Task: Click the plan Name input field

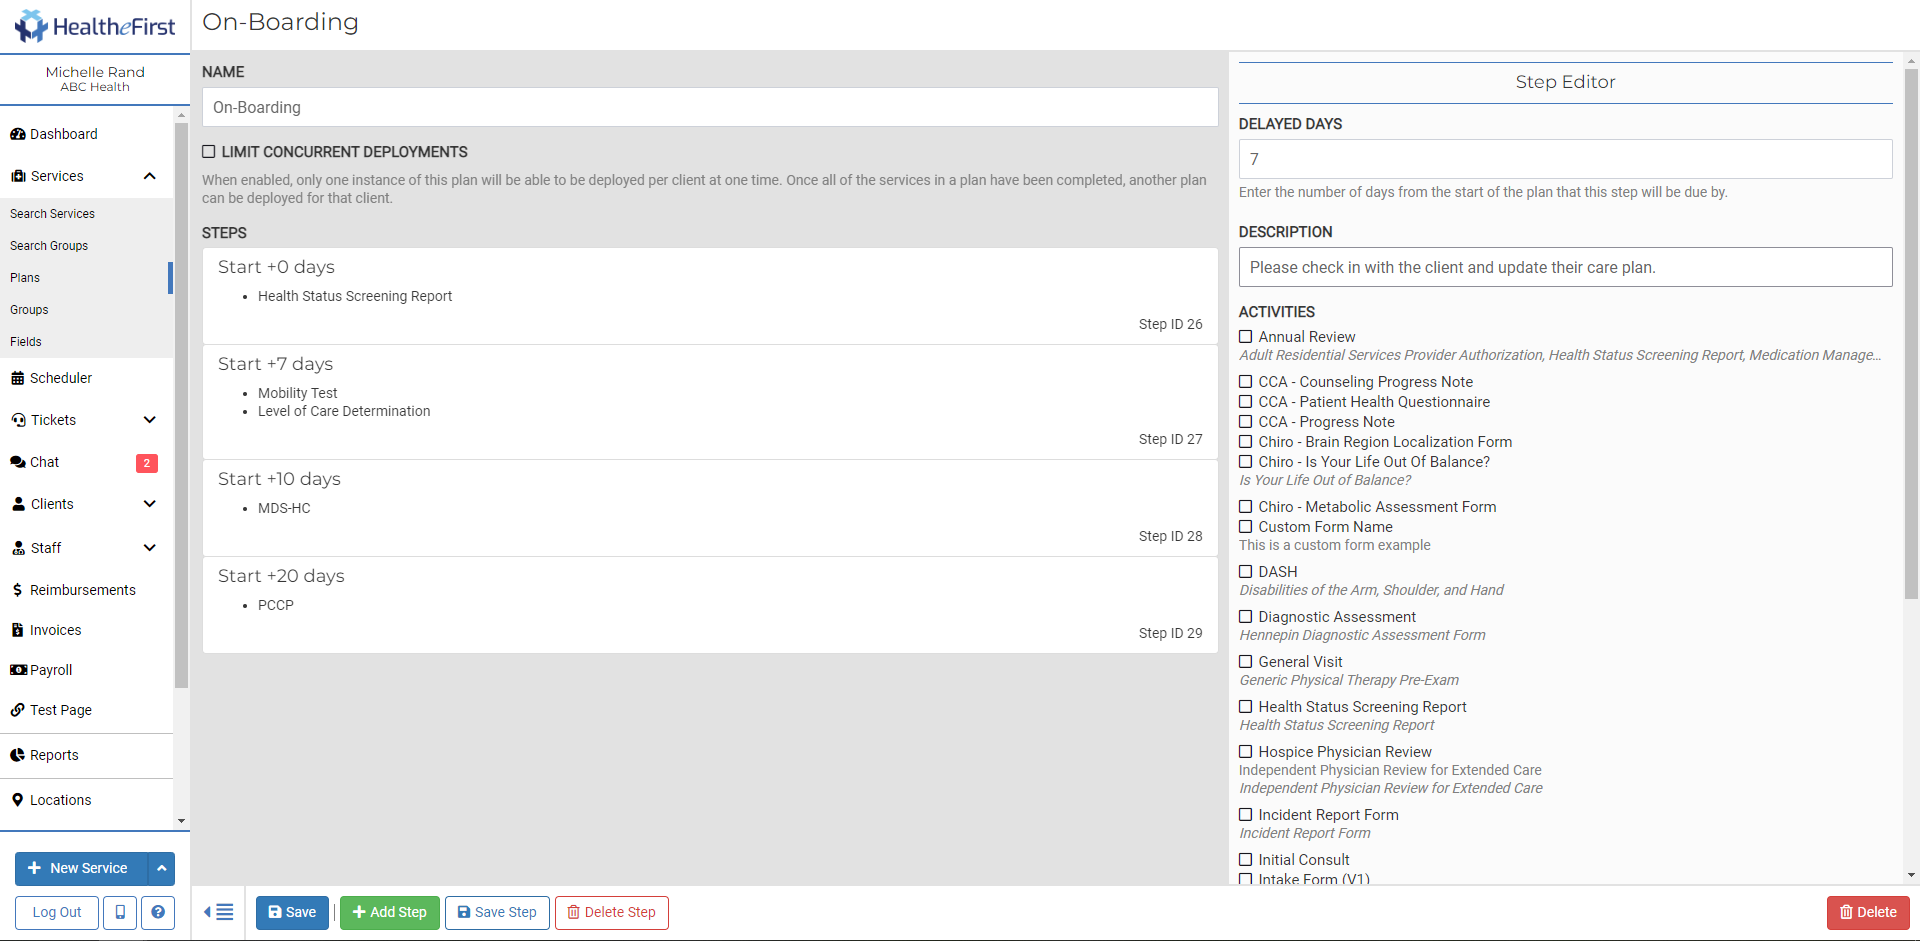Action: point(710,107)
